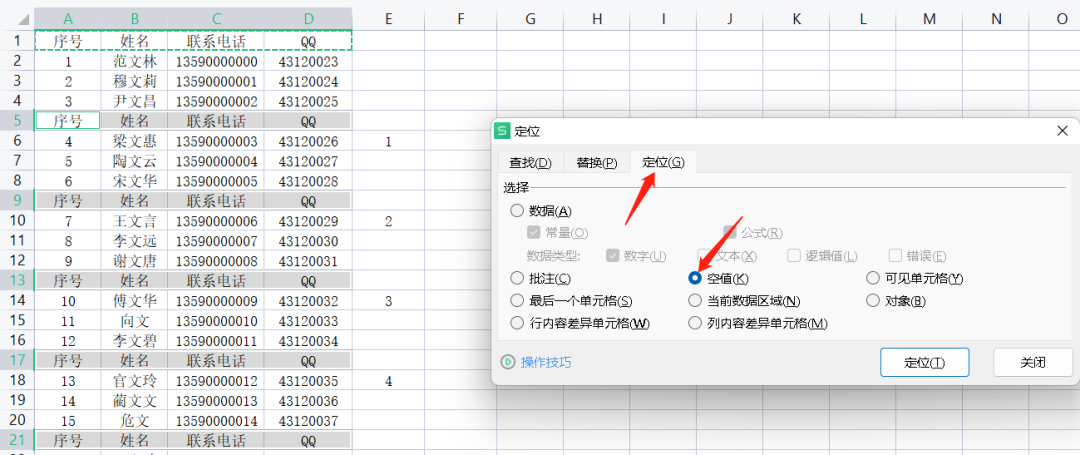Select column D header
Screen dimensions: 1080x455
click(x=309, y=19)
